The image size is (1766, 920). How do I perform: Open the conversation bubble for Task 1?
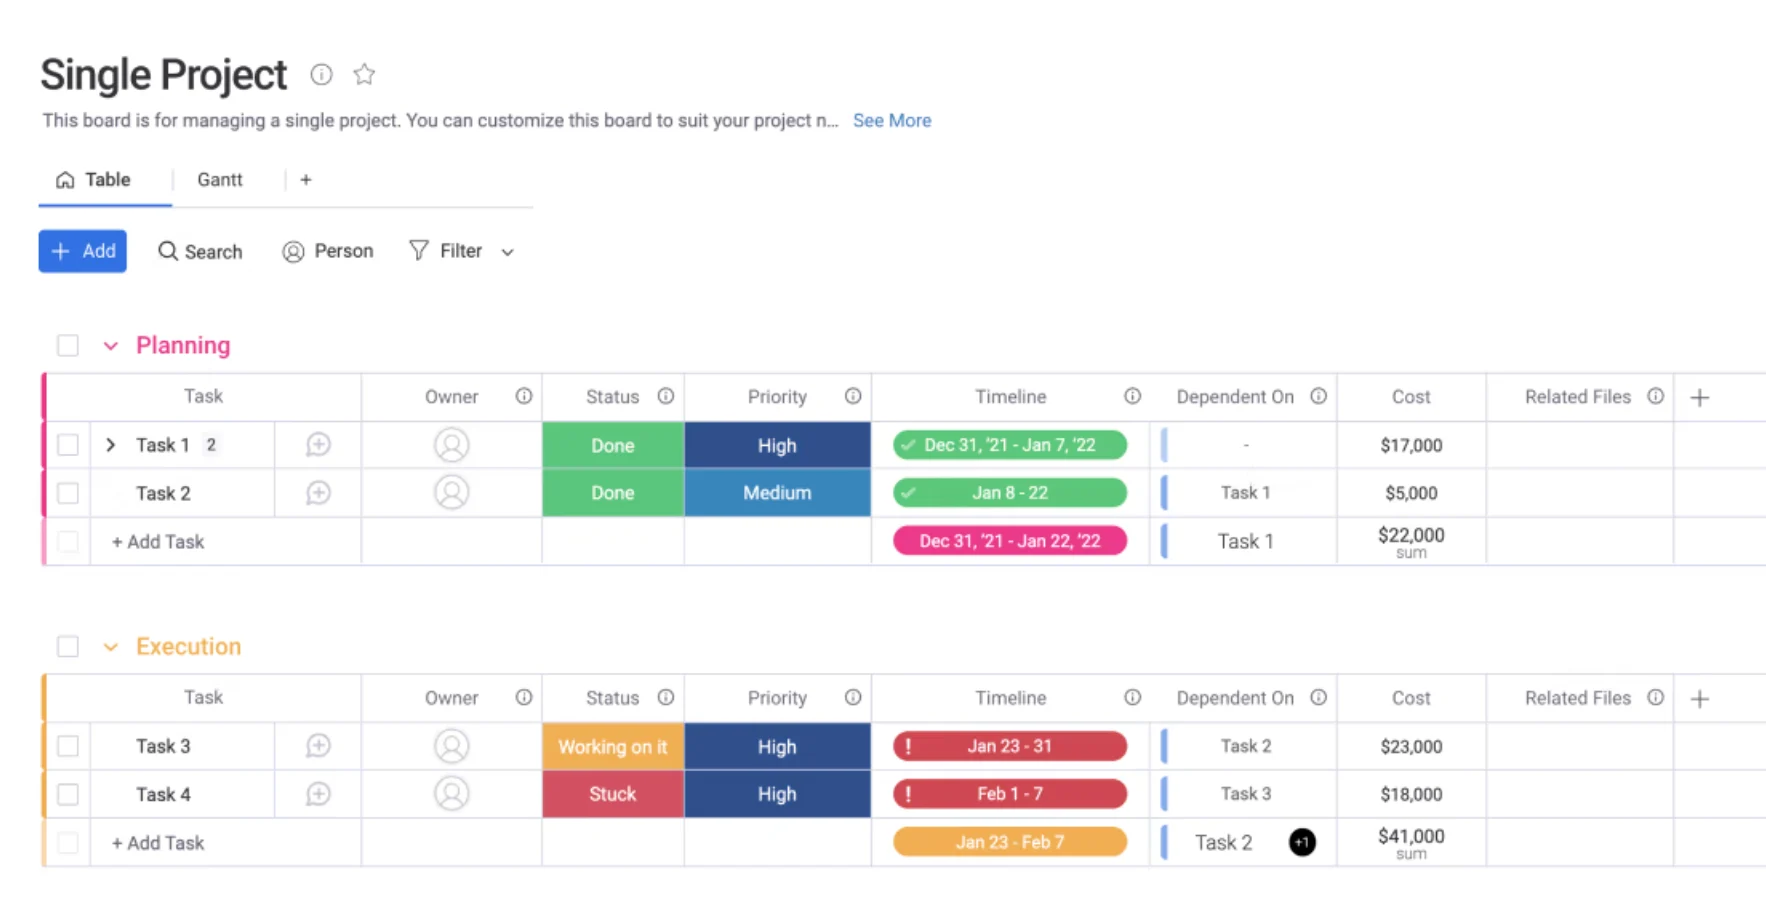click(318, 445)
